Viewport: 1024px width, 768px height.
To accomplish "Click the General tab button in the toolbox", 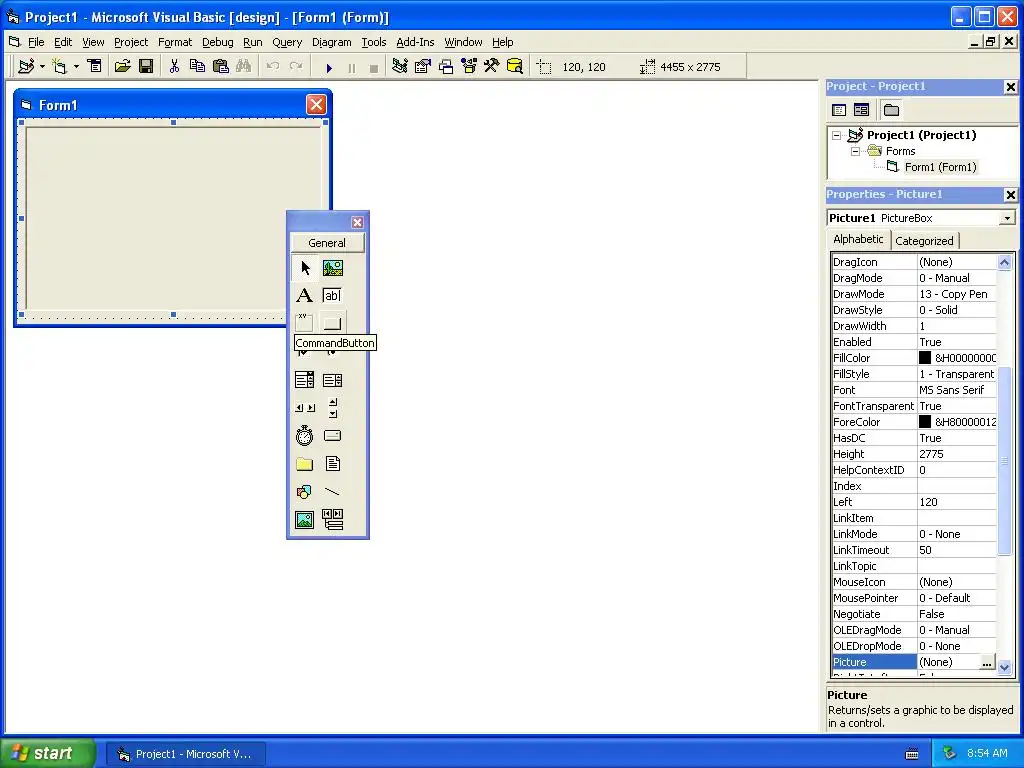I will (327, 243).
